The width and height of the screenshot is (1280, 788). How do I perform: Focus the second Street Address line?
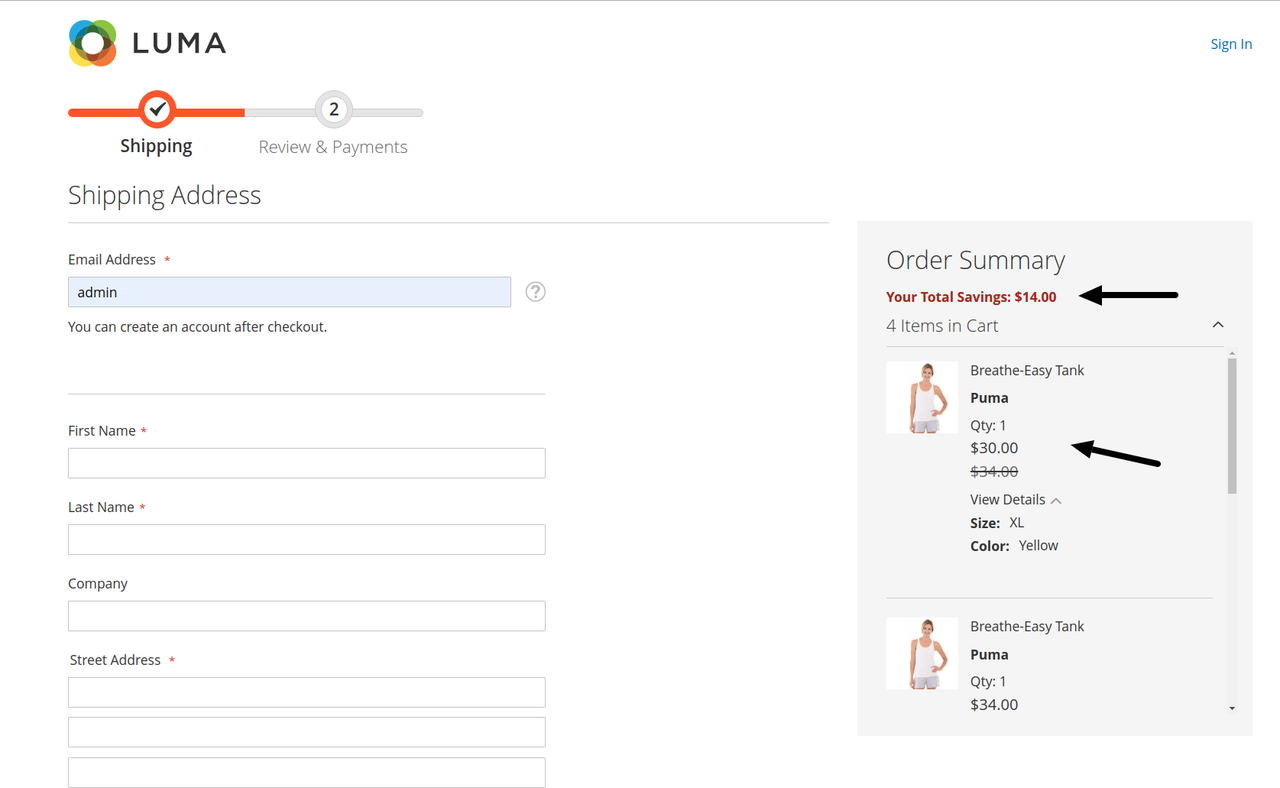[306, 732]
